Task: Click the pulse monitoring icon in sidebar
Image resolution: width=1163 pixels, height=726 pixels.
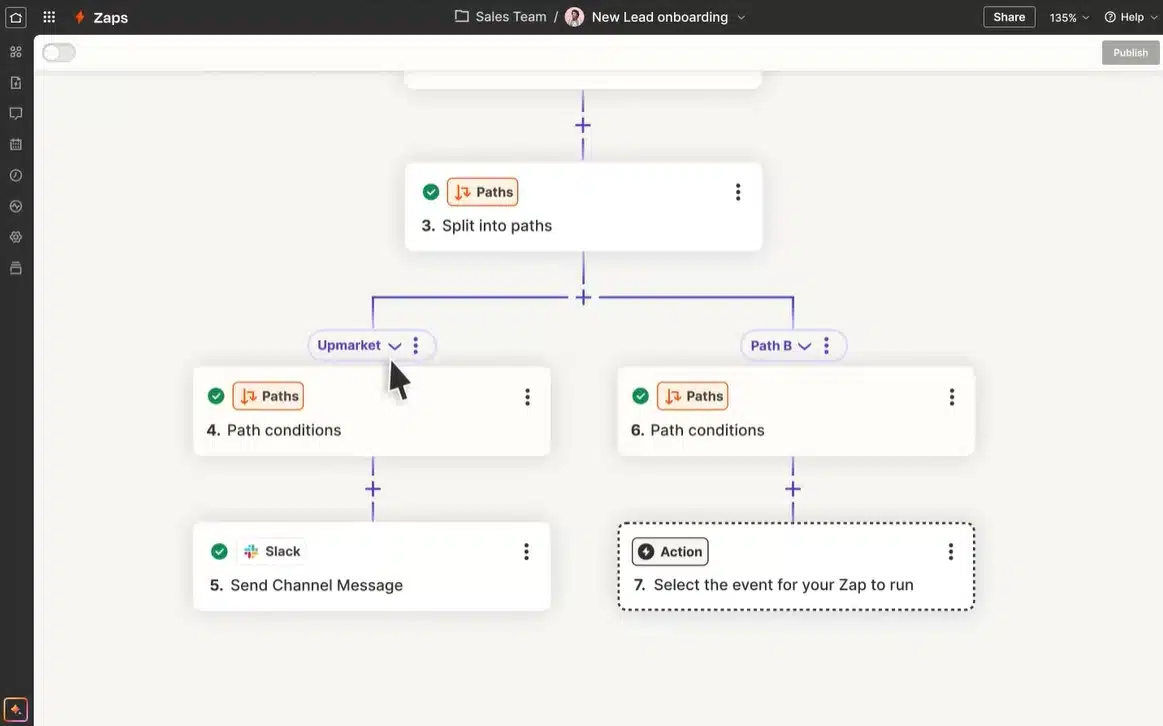Action: pyautogui.click(x=15, y=206)
